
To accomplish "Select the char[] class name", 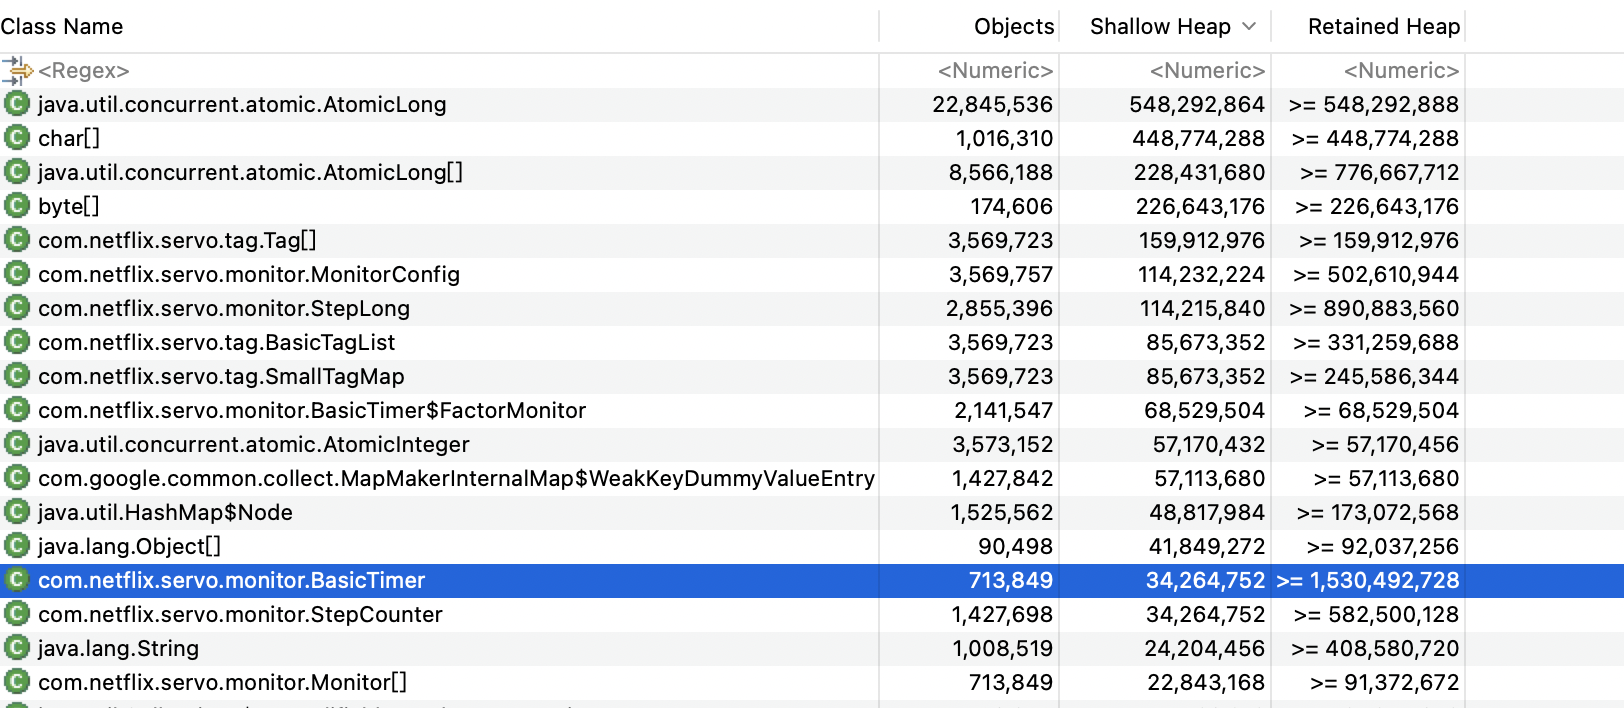I will coord(69,138).
